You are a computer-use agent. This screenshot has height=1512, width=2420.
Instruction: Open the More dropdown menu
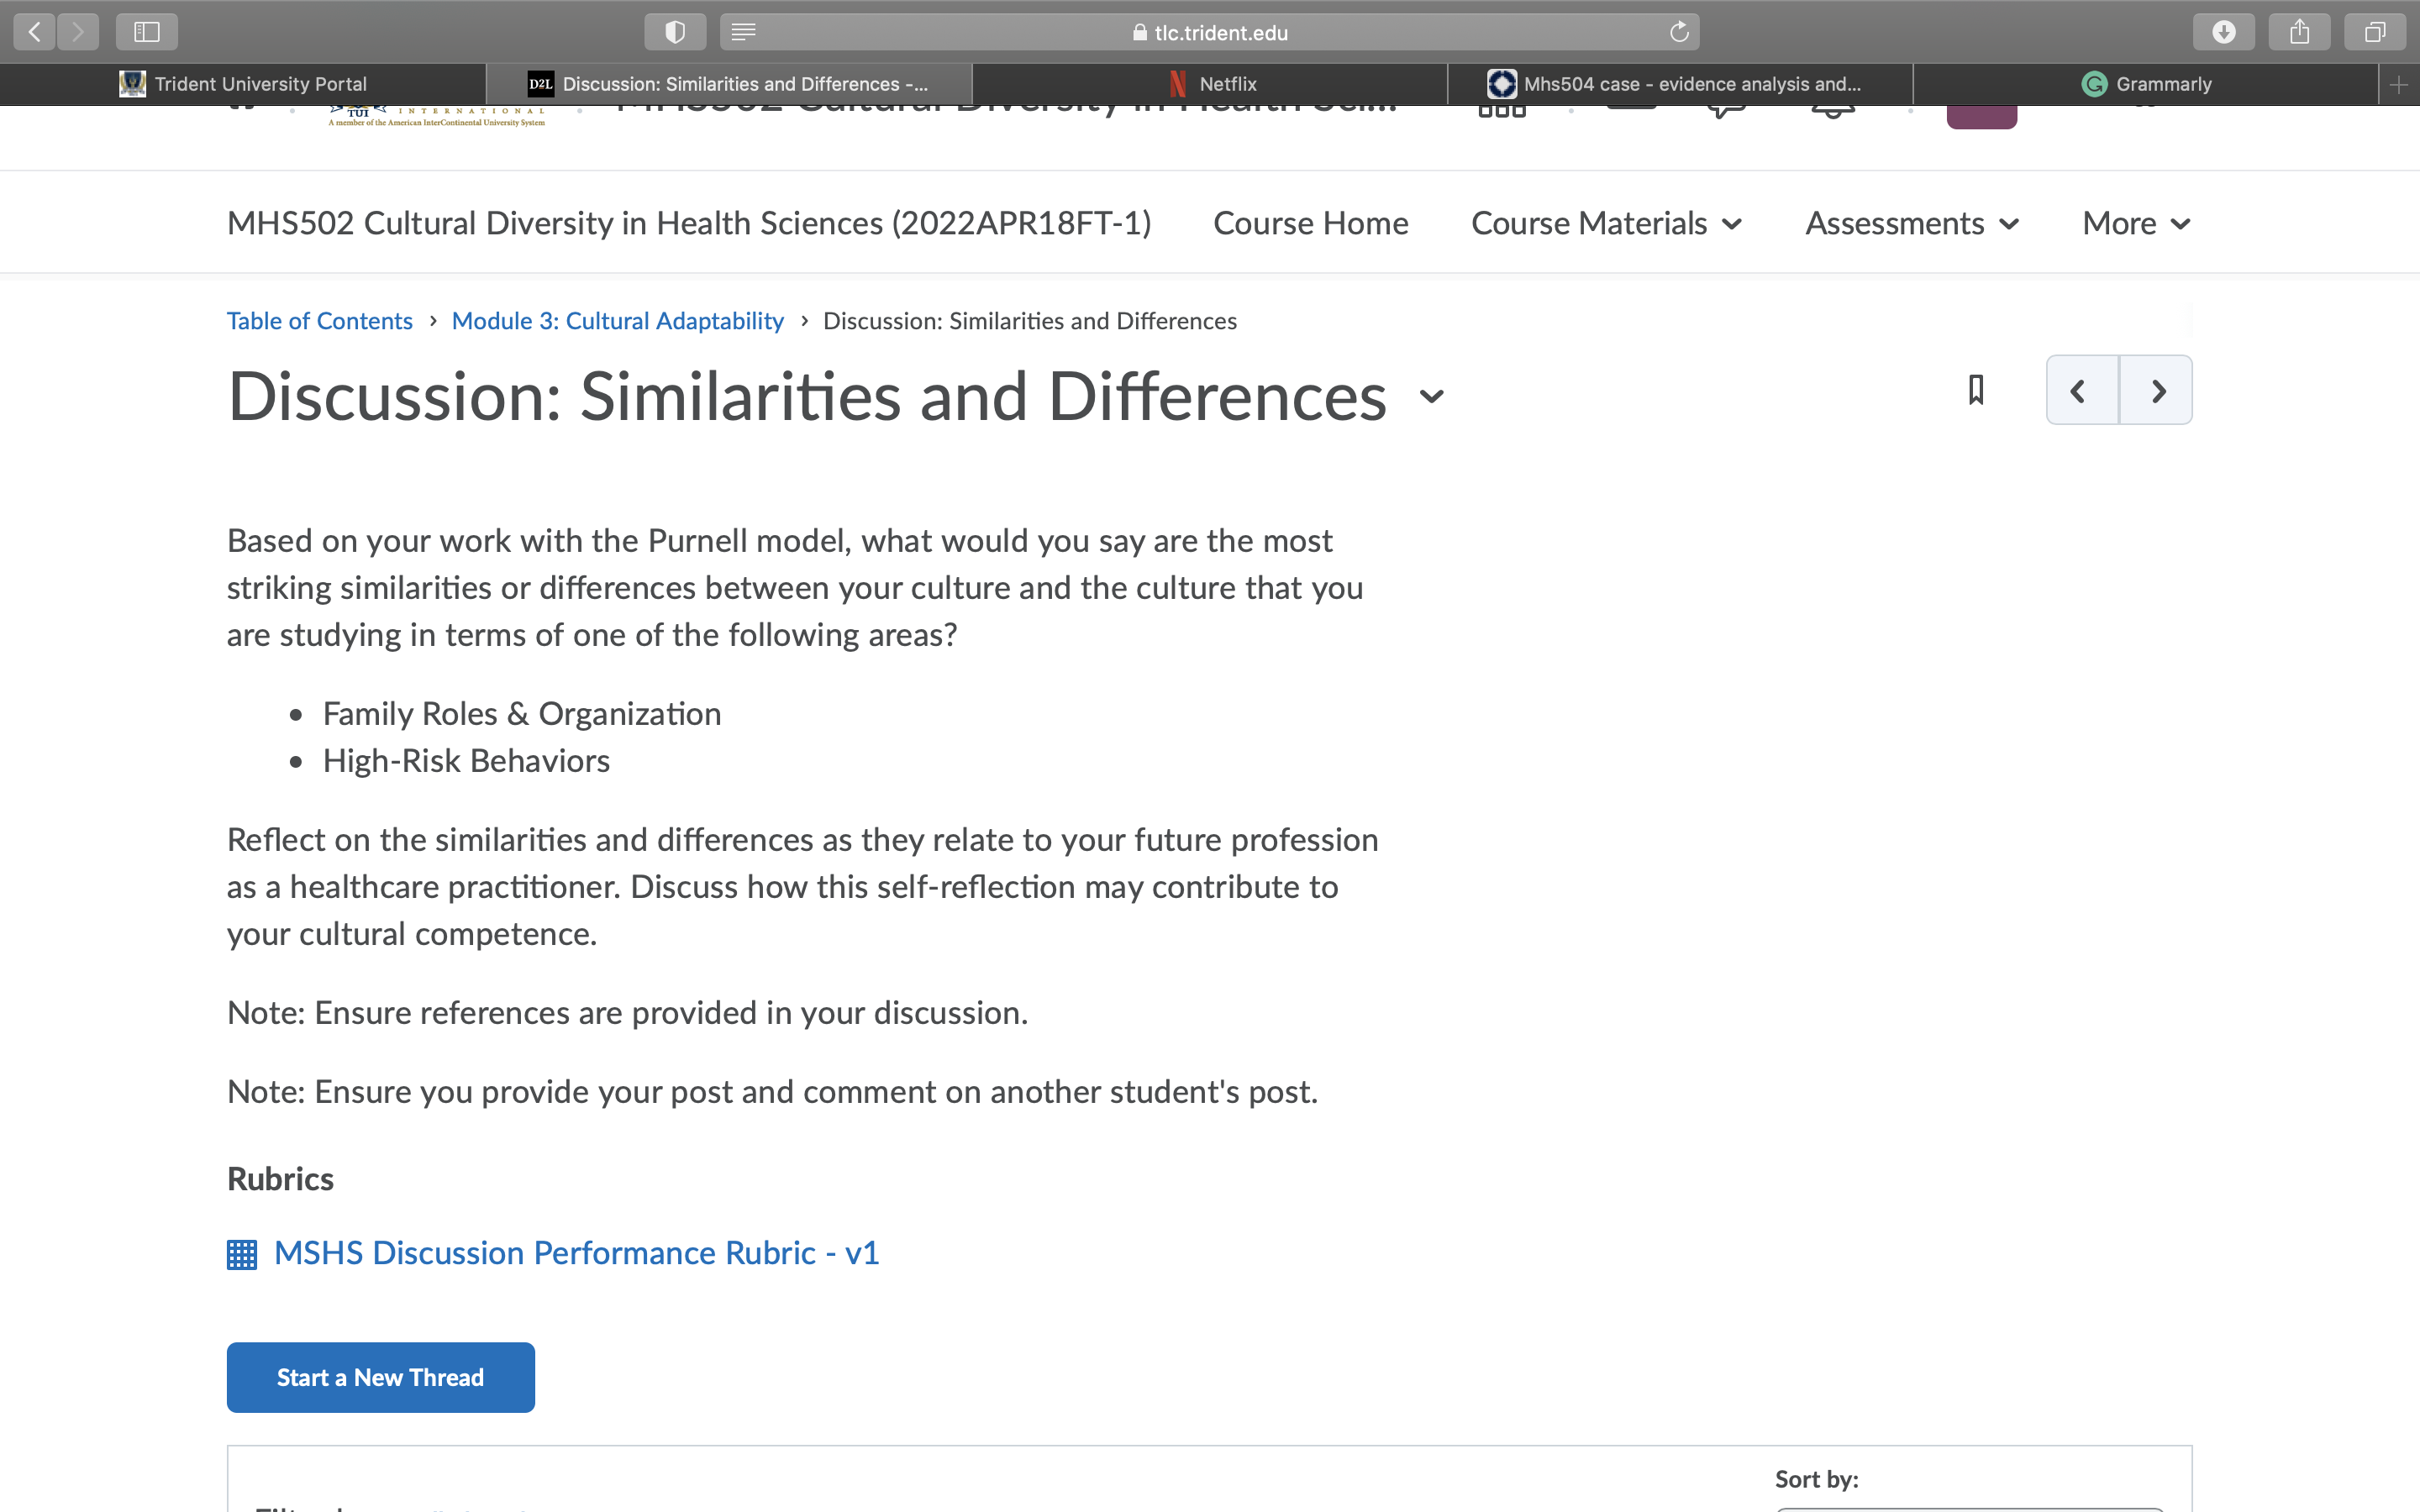2136,223
